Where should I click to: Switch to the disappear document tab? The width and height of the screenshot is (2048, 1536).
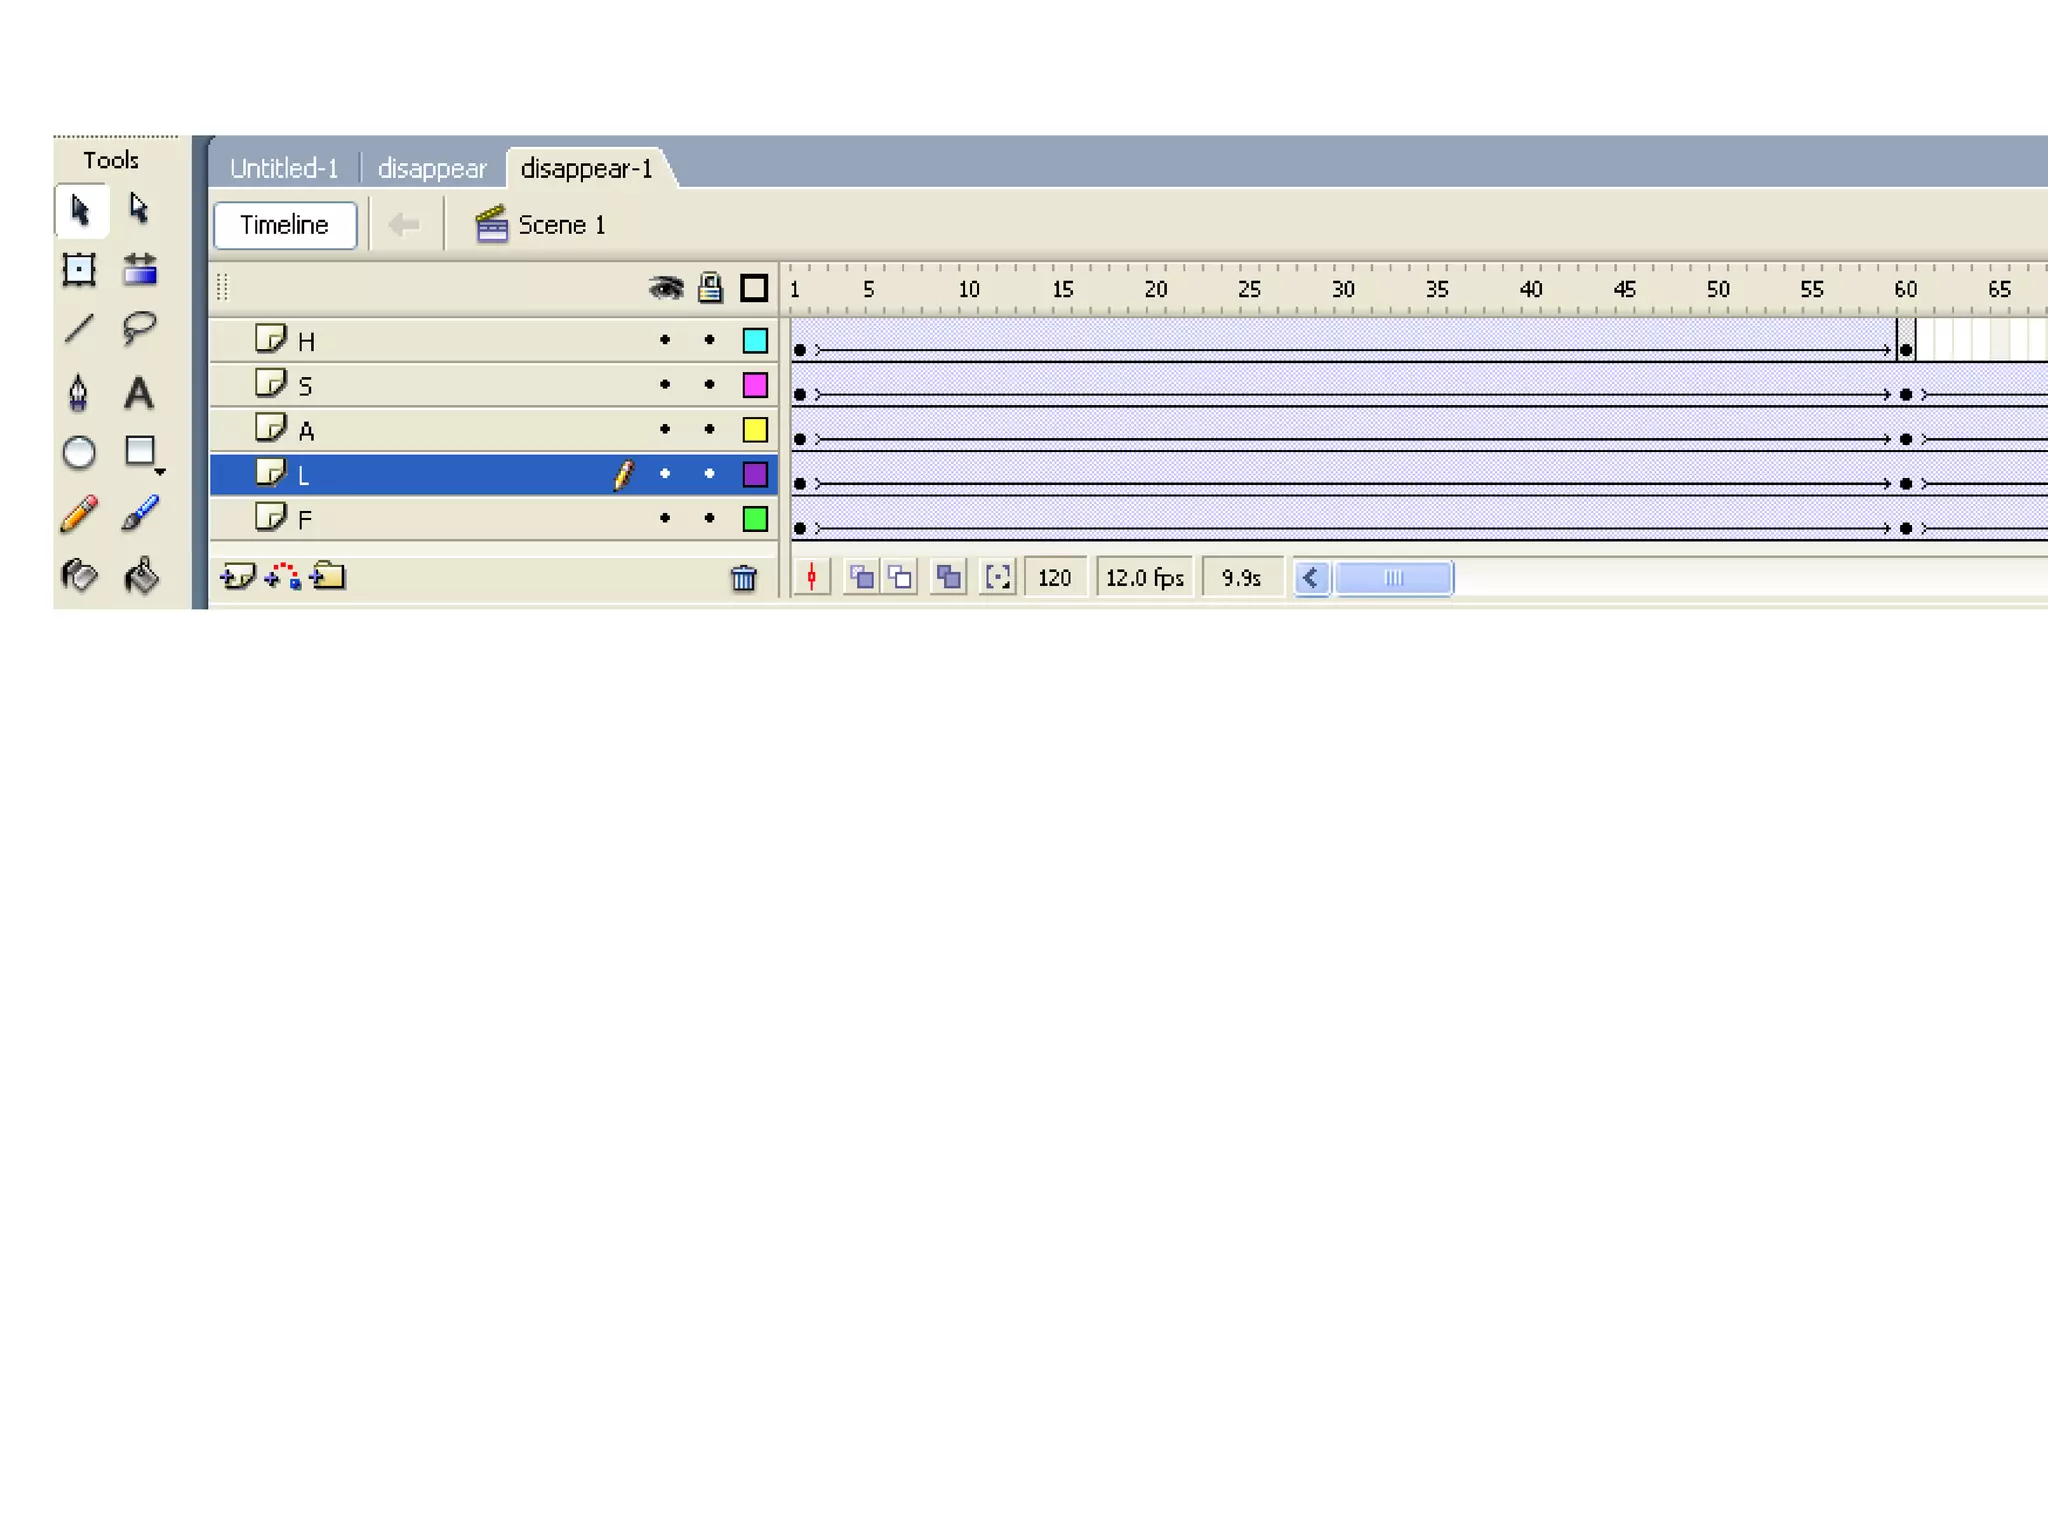click(x=432, y=168)
